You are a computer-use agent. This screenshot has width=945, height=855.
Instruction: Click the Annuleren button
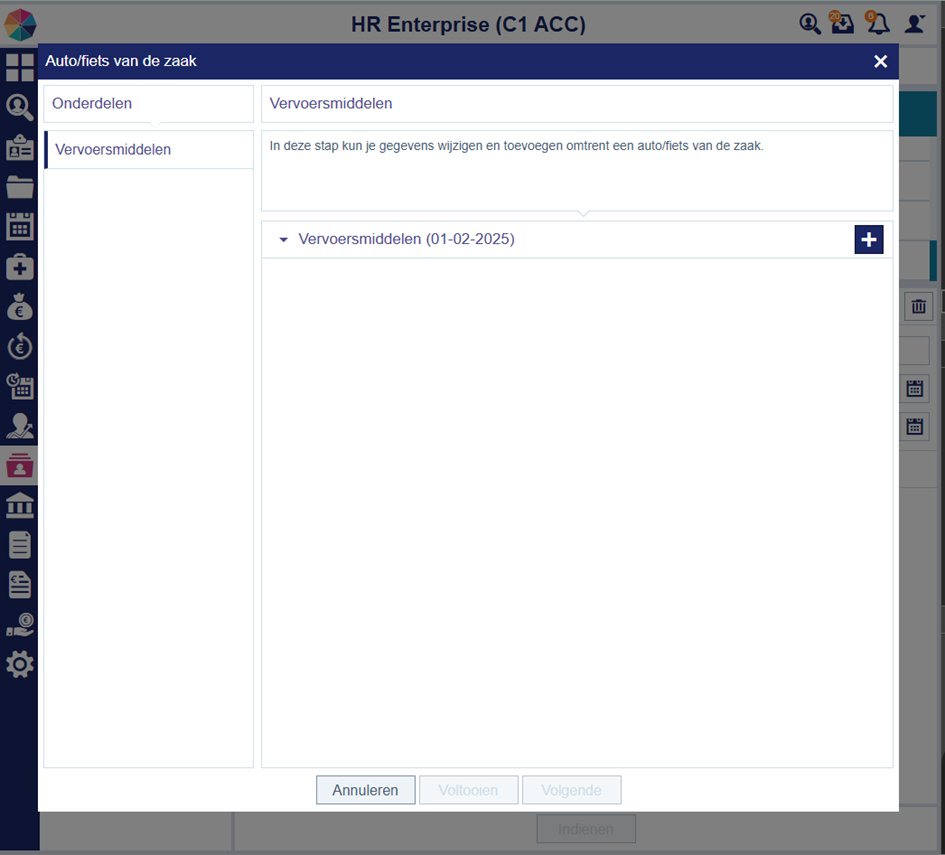(x=365, y=790)
